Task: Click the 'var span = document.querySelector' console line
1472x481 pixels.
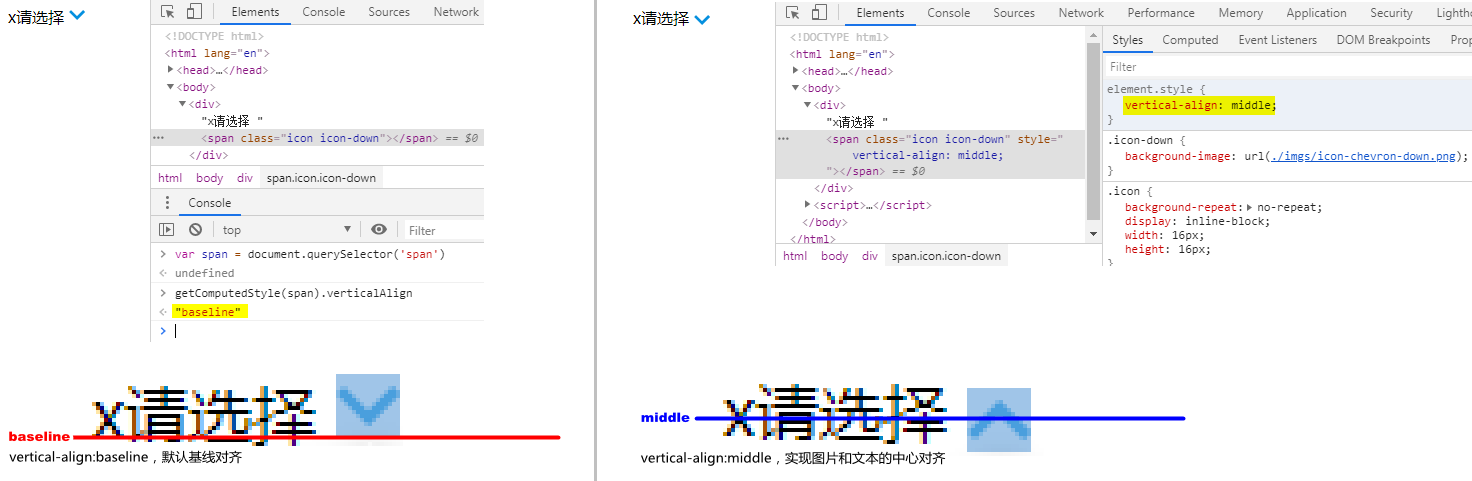Action: click(x=310, y=254)
